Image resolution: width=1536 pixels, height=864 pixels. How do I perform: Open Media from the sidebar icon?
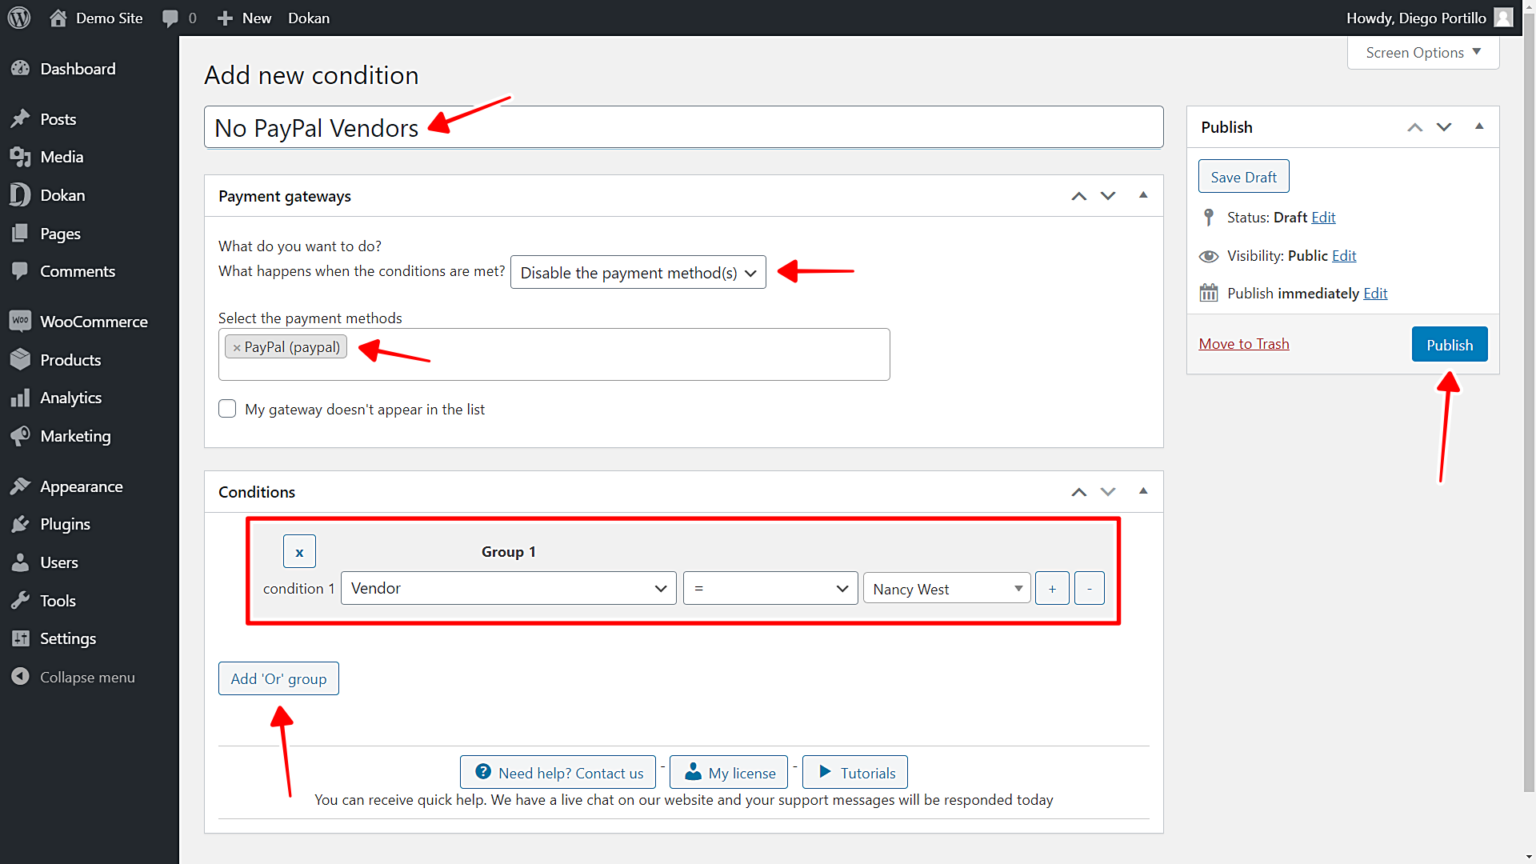coord(20,156)
